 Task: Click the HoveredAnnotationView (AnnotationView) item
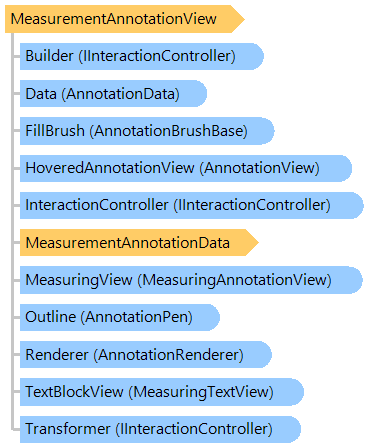[186, 168]
